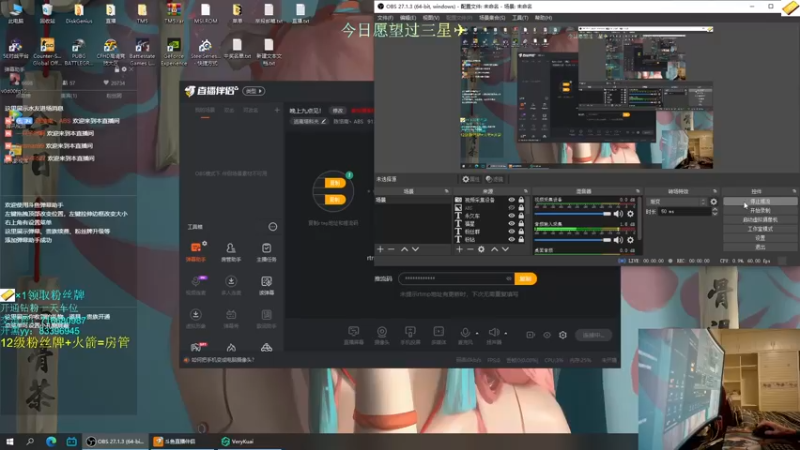Toggle the lock on the last text source

click(x=521, y=239)
